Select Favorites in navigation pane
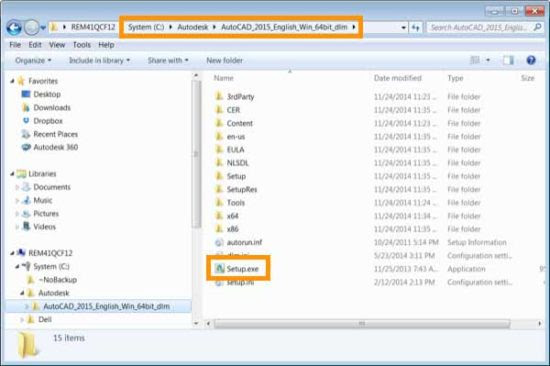The width and height of the screenshot is (550, 366). 43,81
